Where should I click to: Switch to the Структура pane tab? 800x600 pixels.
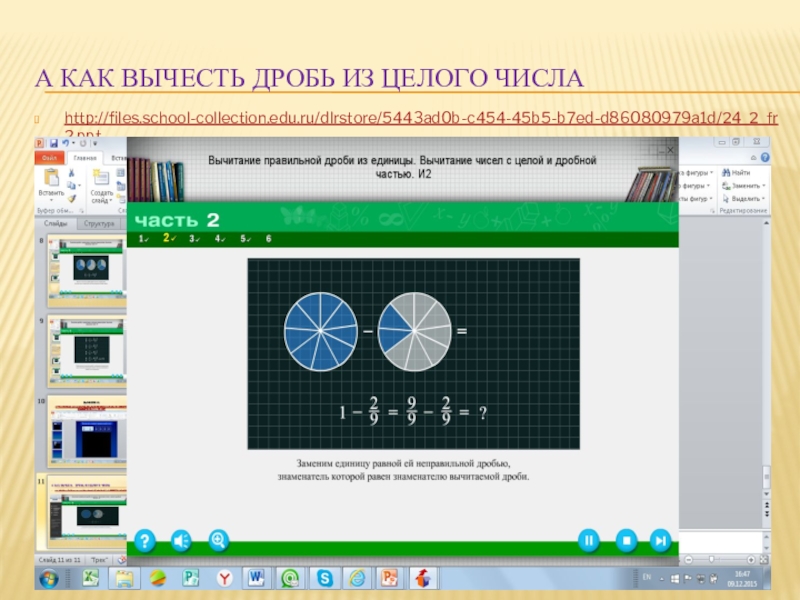[x=99, y=223]
